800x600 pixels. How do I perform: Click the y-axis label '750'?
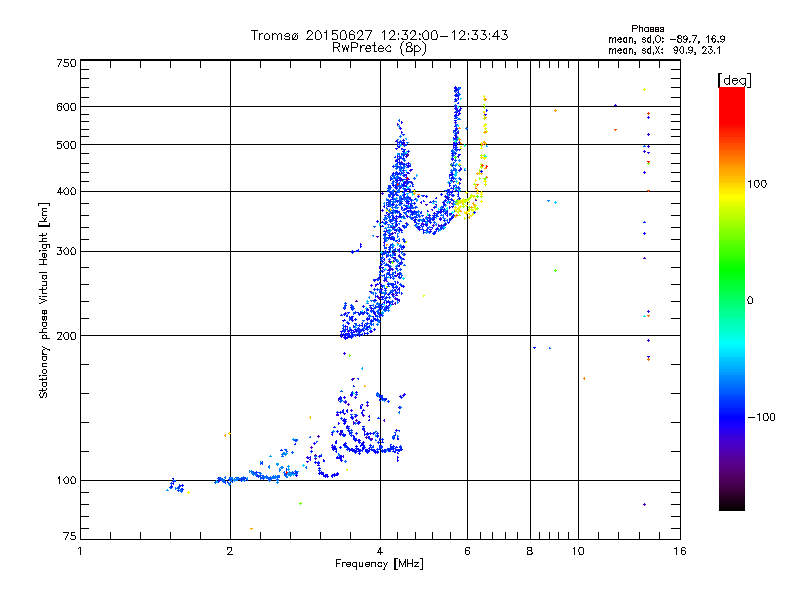(66, 63)
